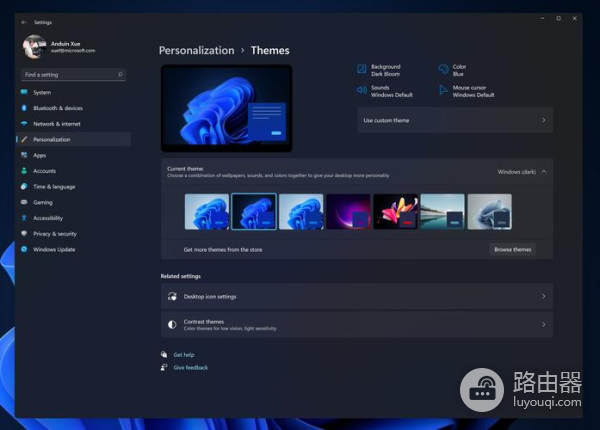
Task: Click the System icon in sidebar
Action: tap(22, 93)
